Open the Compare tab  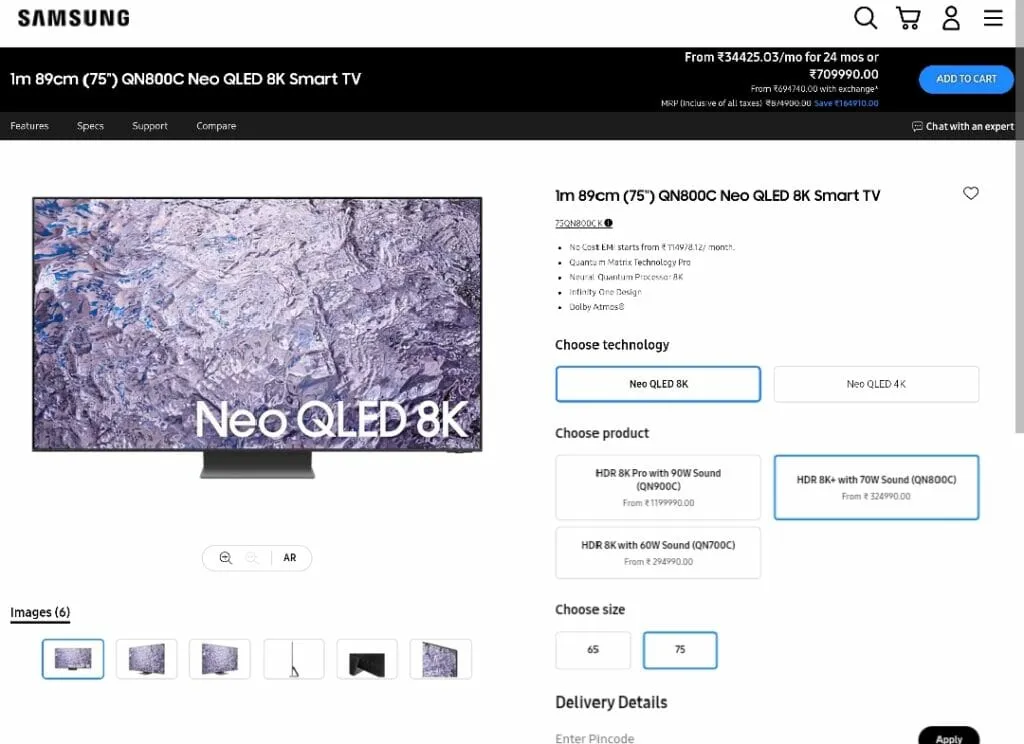pyautogui.click(x=216, y=126)
